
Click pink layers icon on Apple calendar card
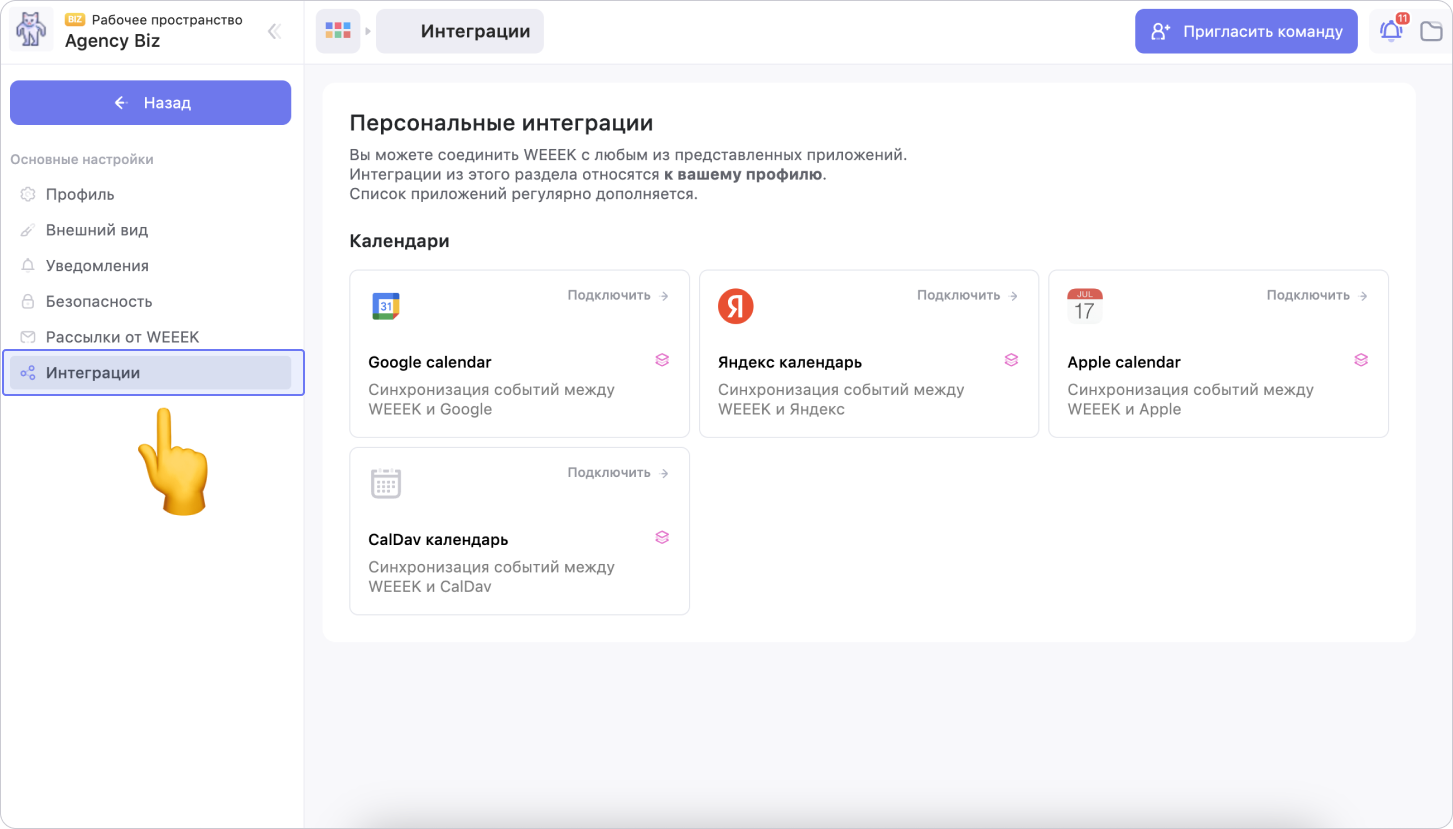pos(1360,360)
